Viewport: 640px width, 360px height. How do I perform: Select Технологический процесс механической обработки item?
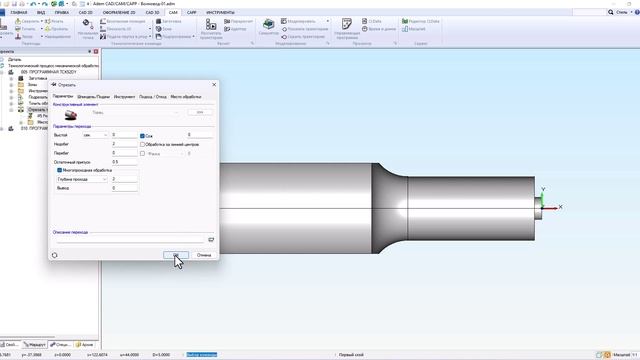(x=53, y=66)
